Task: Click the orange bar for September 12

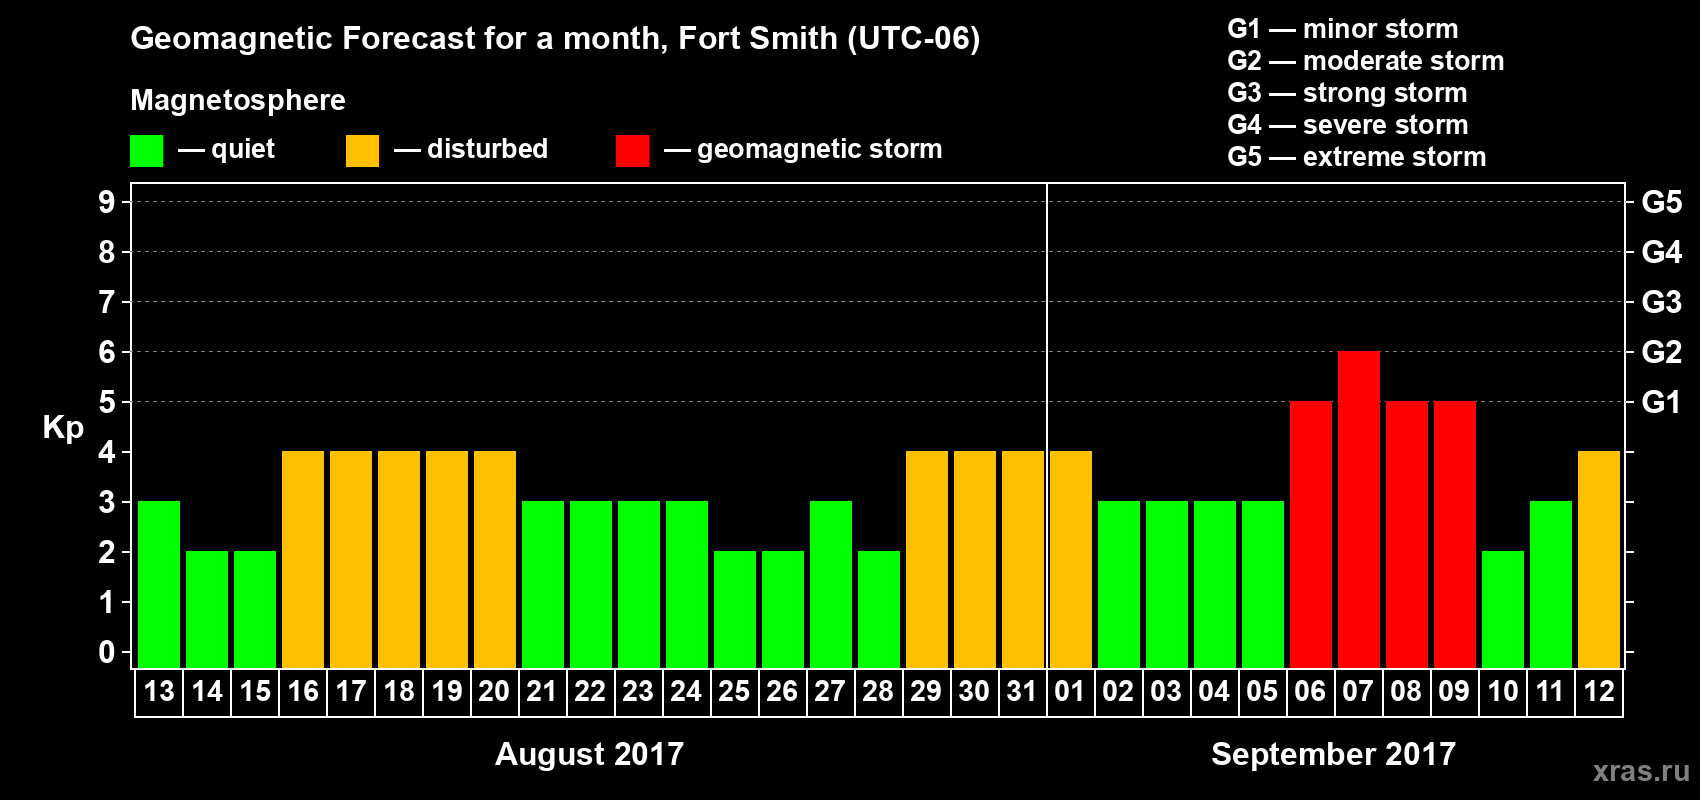Action: click(x=1599, y=560)
